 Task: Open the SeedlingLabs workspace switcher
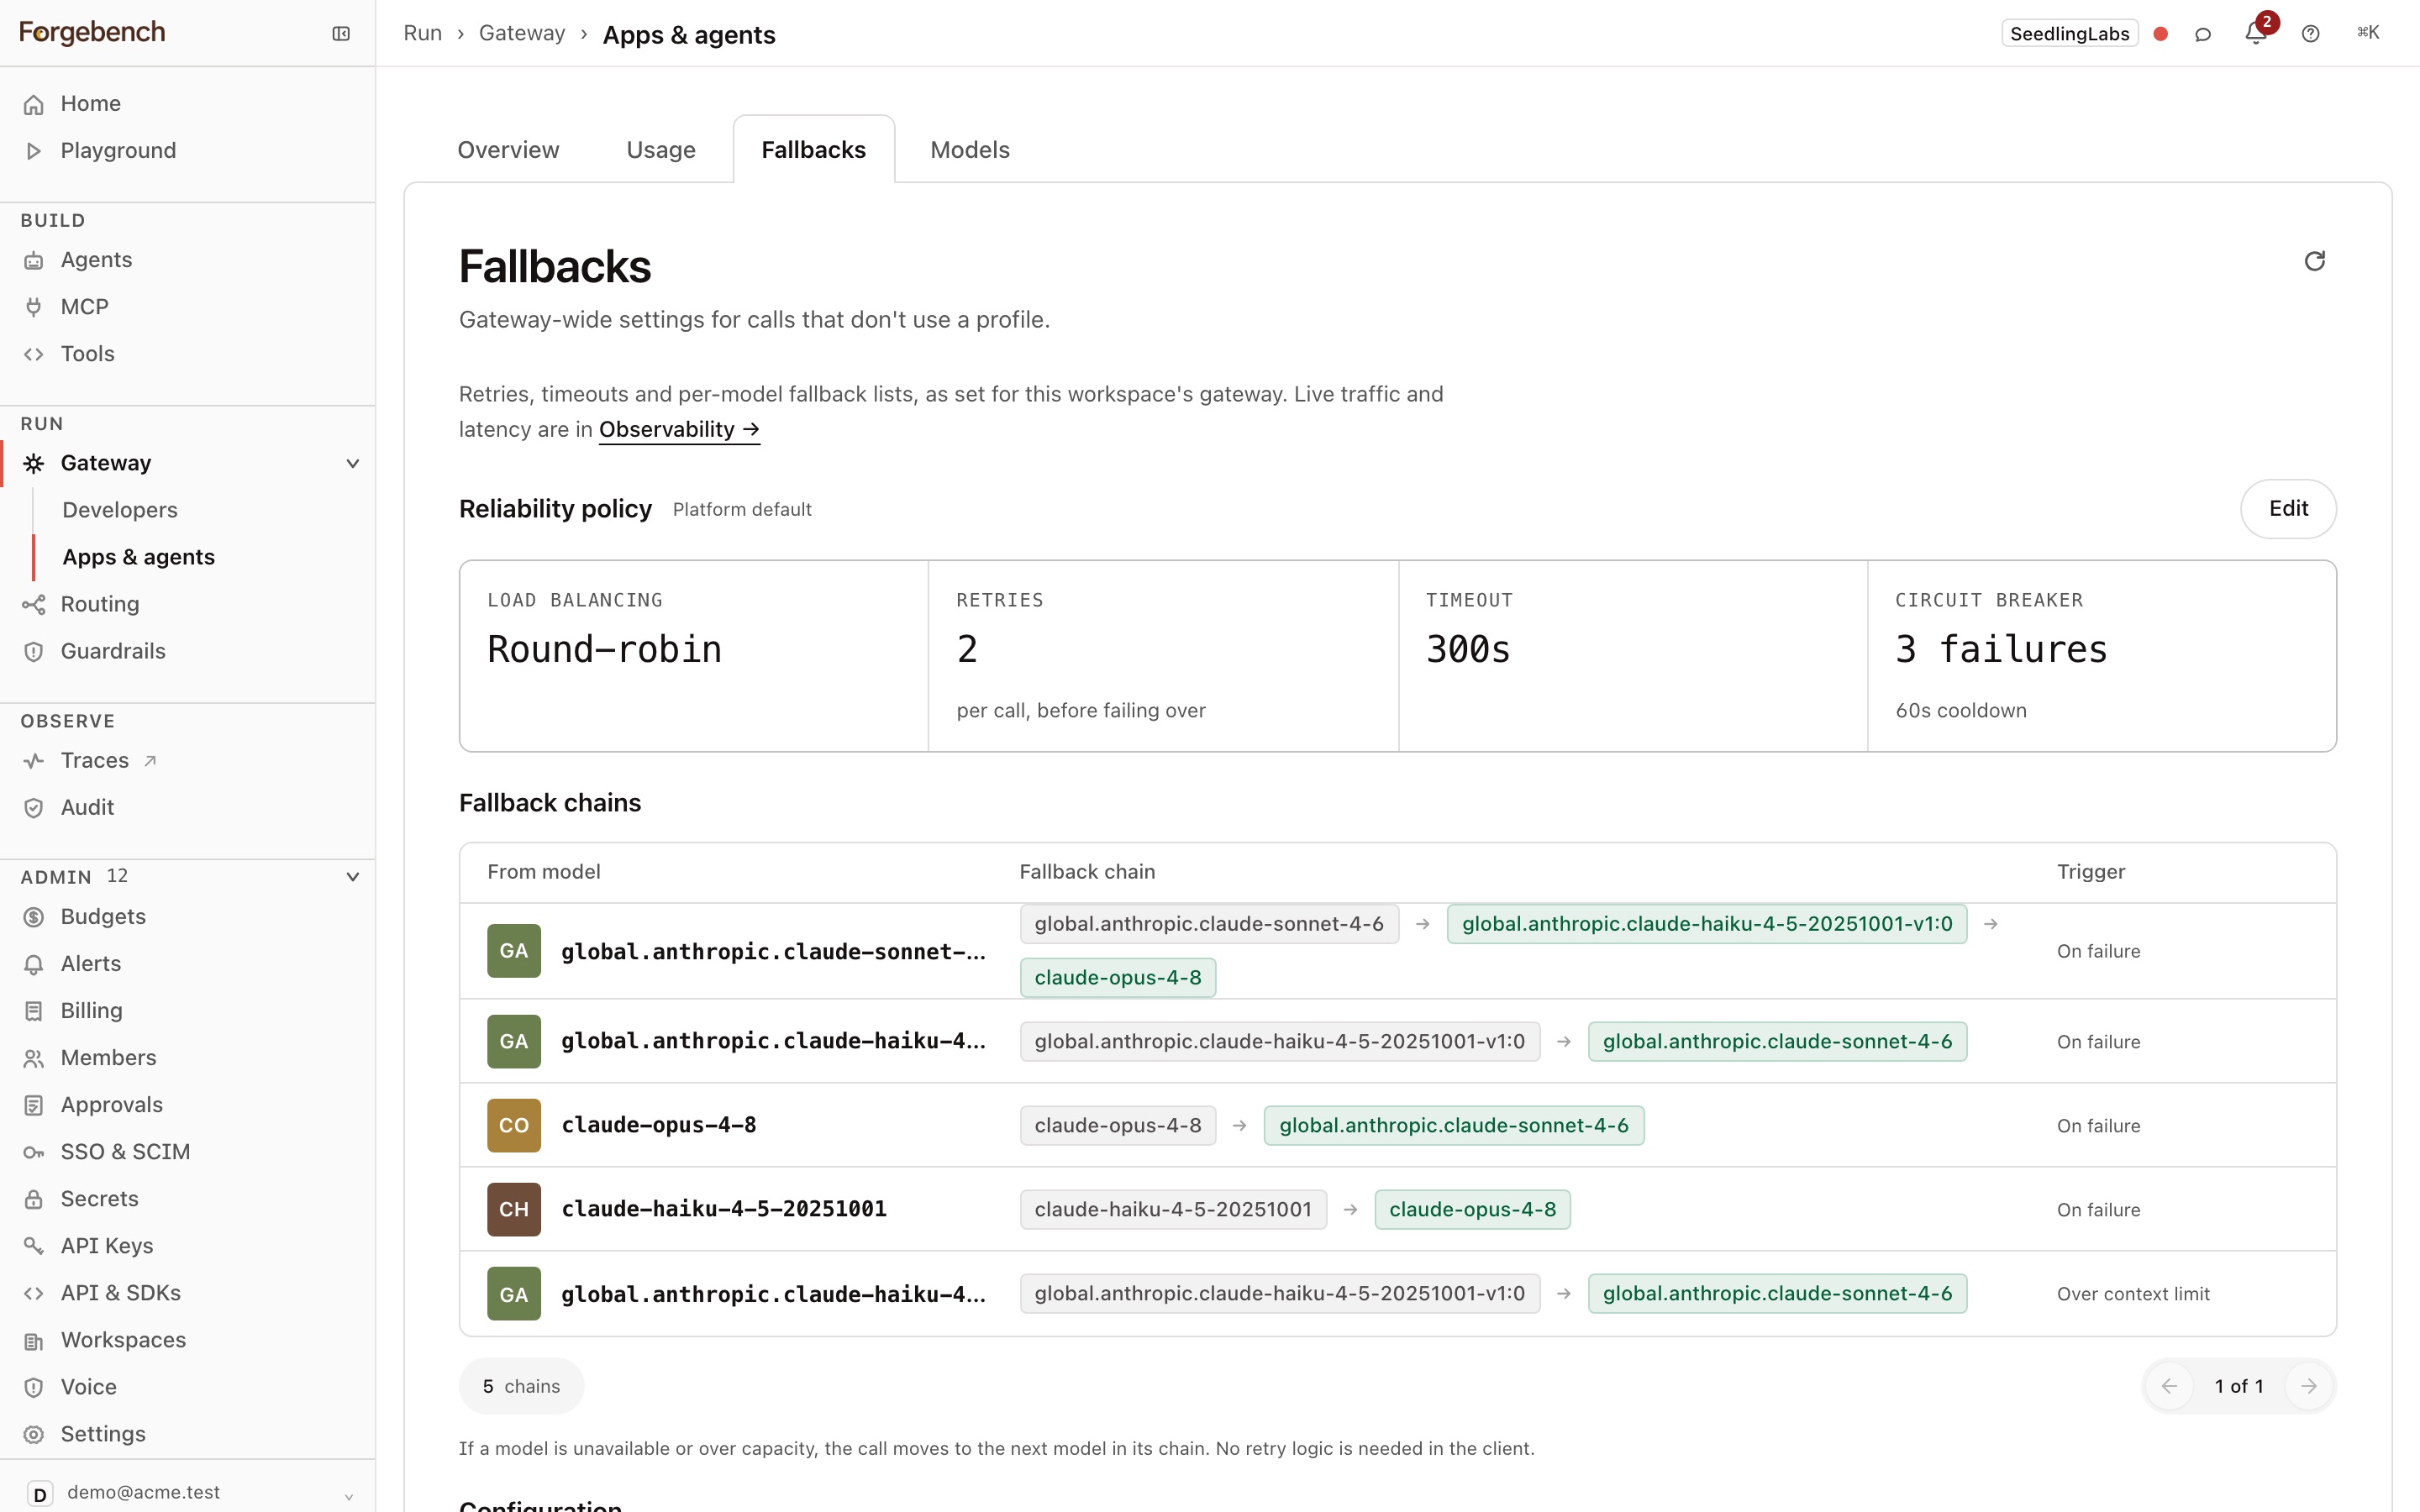click(2069, 34)
